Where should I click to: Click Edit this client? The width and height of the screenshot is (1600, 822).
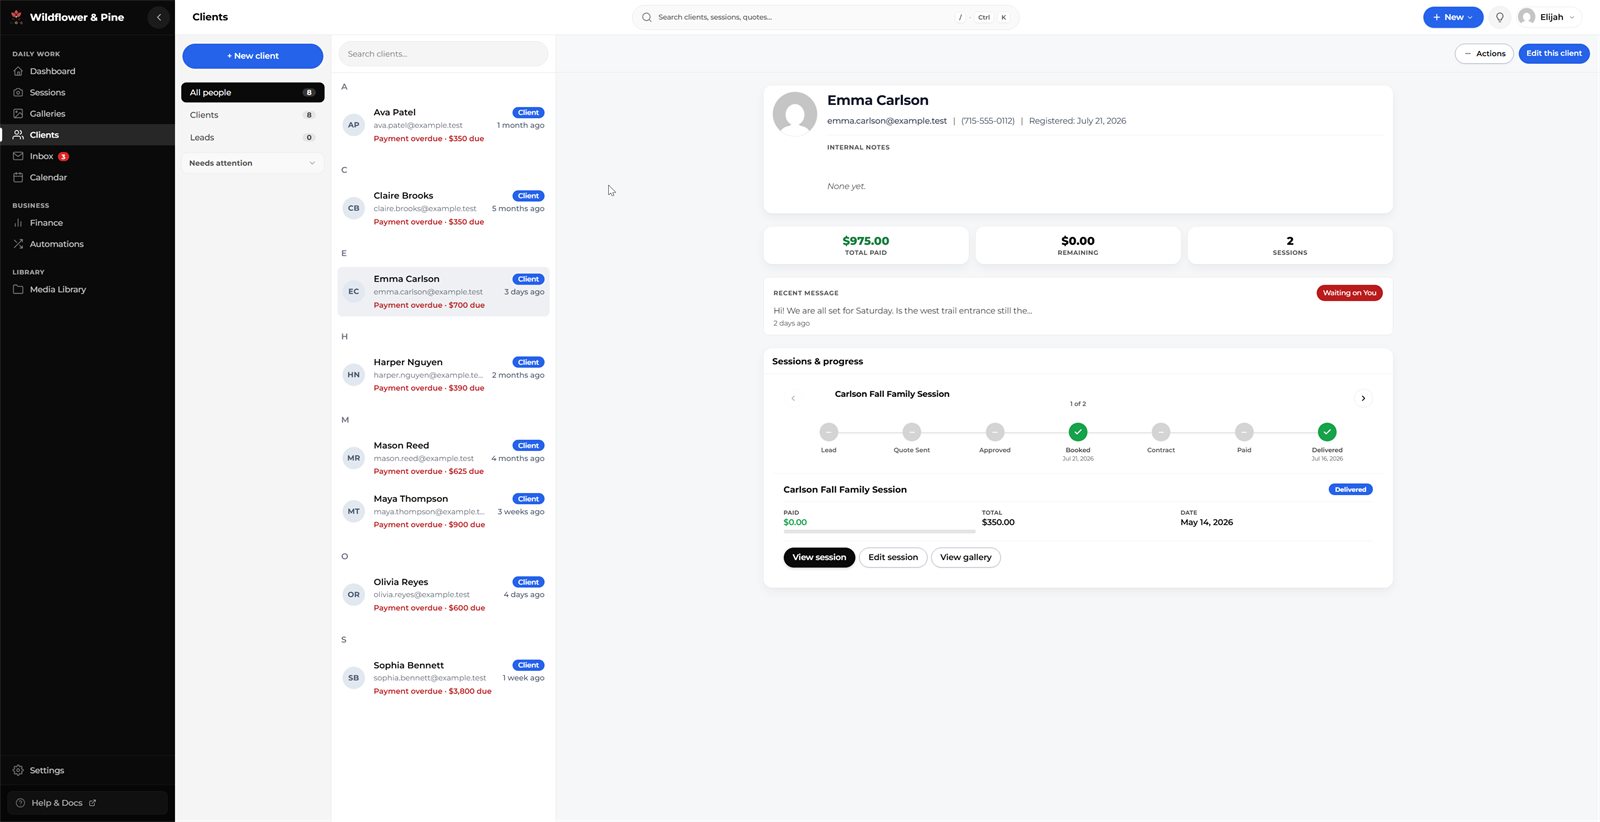point(1554,54)
